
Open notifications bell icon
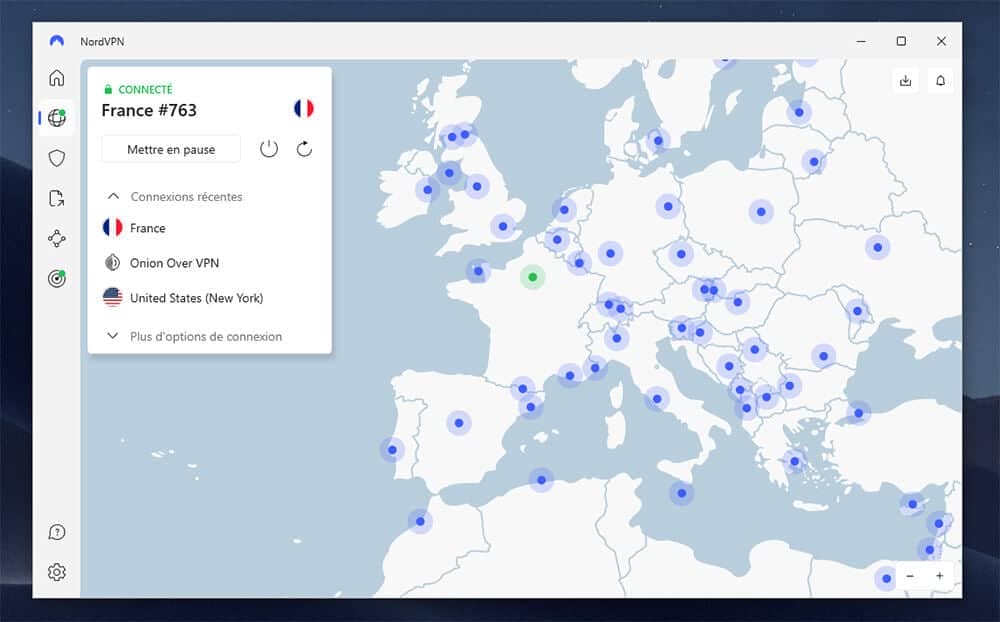click(x=941, y=80)
